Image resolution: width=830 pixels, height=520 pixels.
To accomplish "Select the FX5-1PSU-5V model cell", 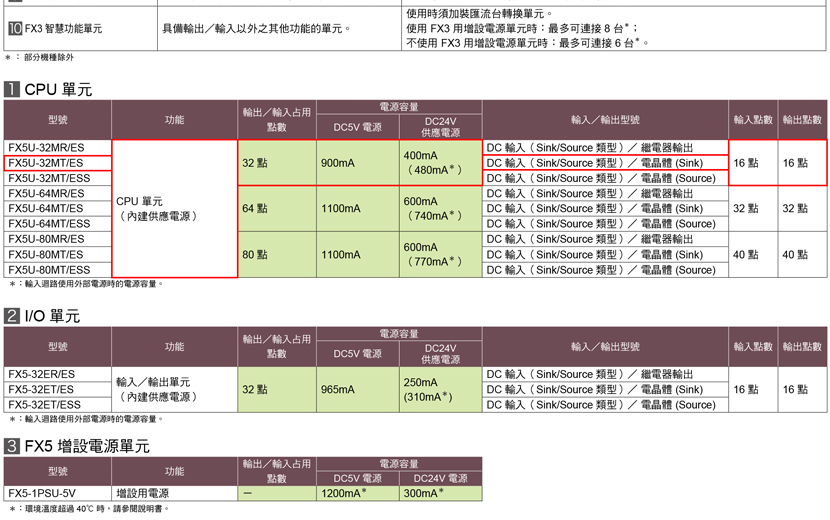I will click(58, 494).
